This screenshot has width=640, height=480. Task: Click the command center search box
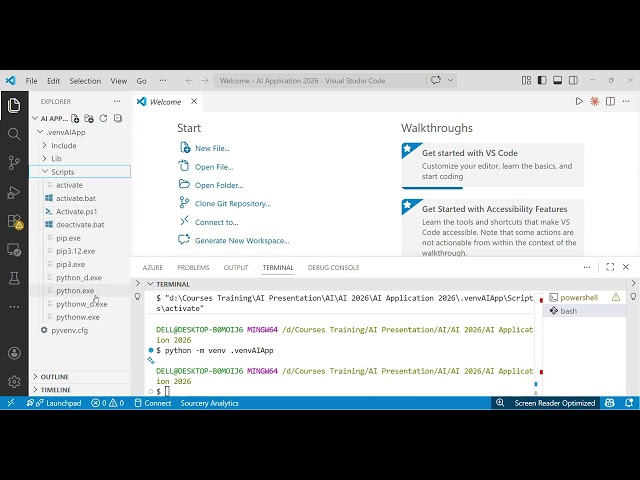320,80
